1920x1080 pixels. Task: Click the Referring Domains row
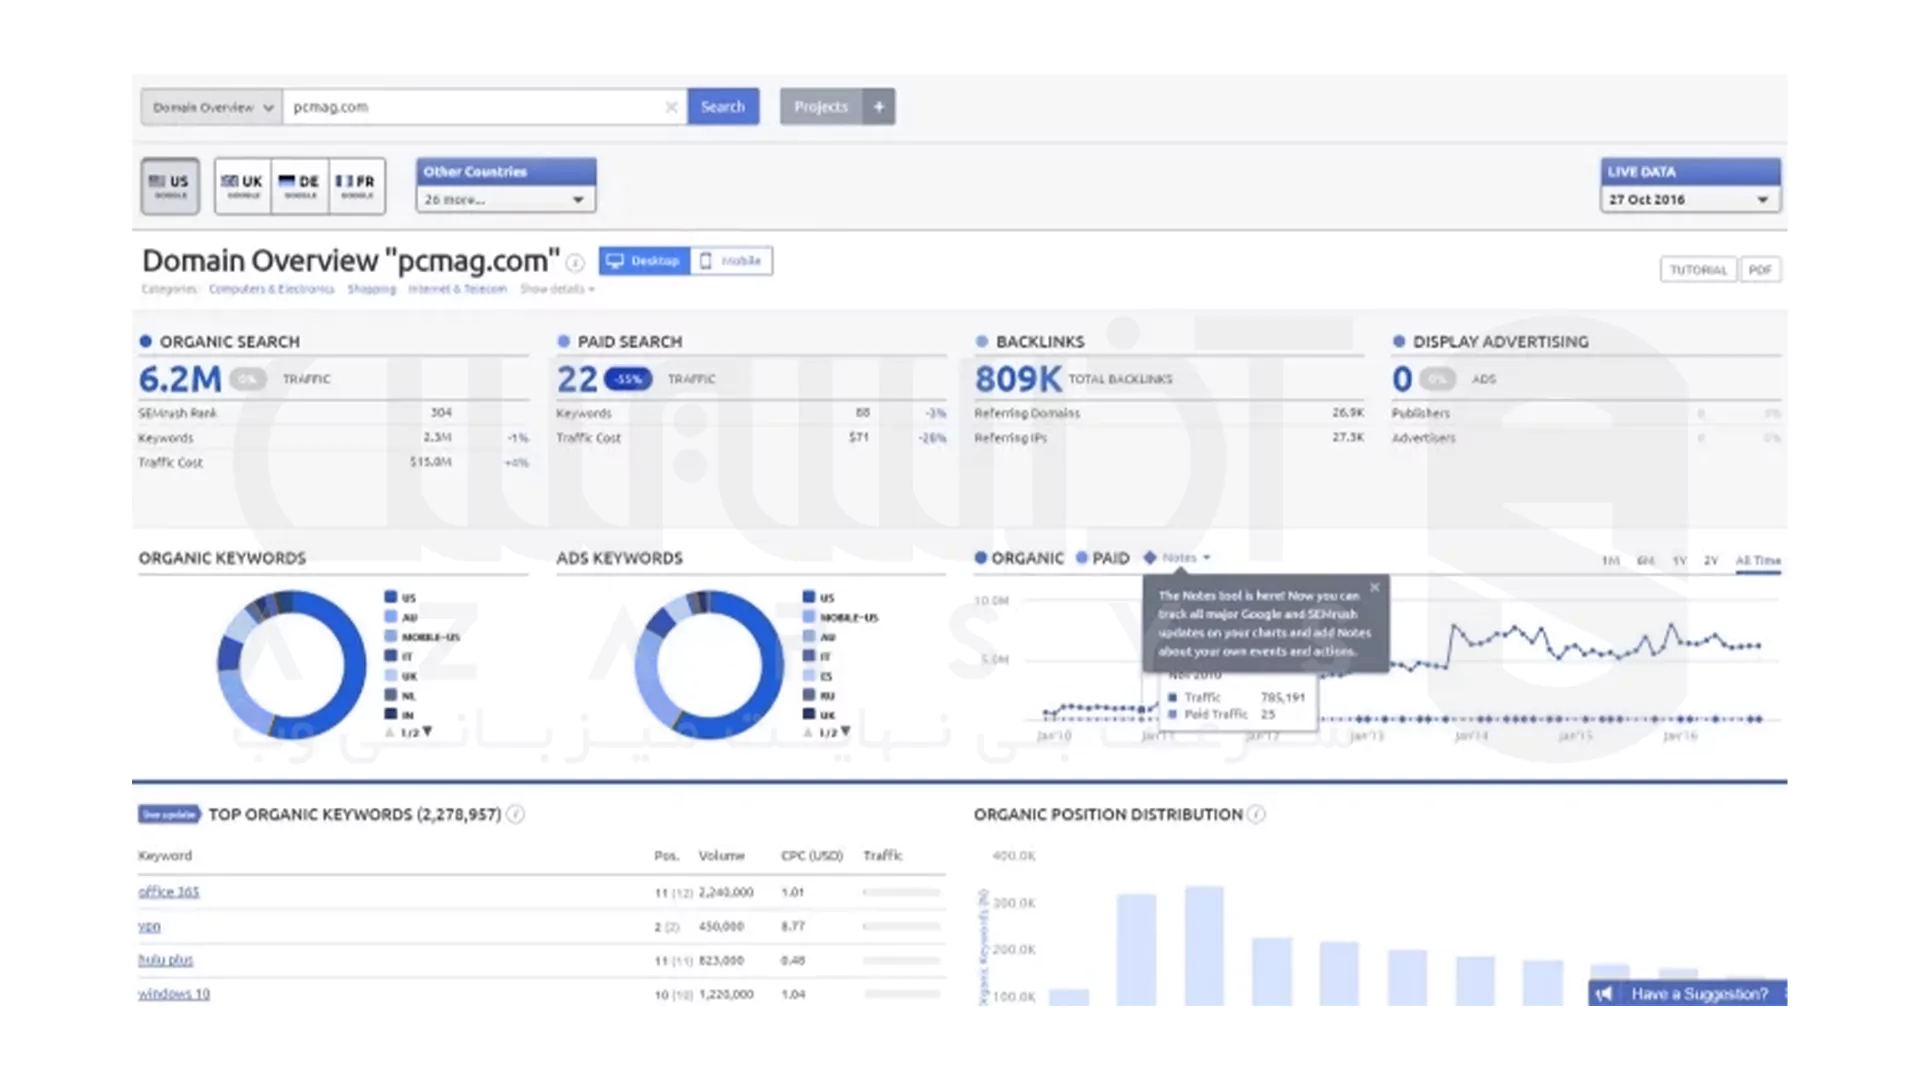(x=1169, y=413)
